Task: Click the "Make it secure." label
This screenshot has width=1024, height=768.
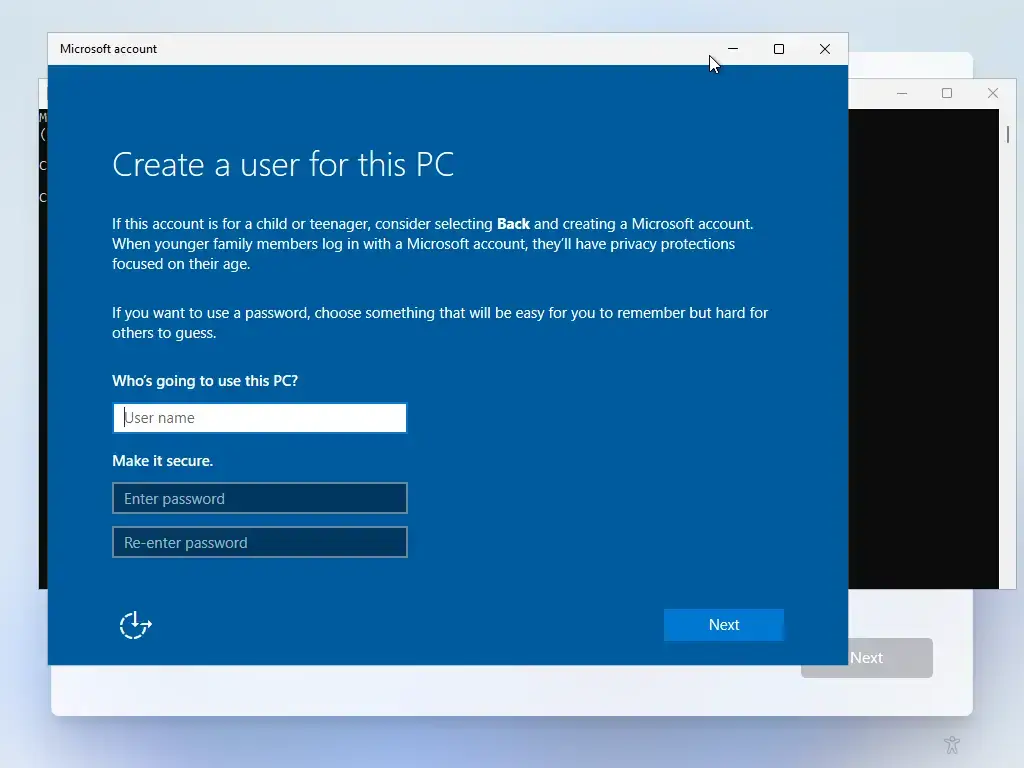Action: [x=162, y=461]
